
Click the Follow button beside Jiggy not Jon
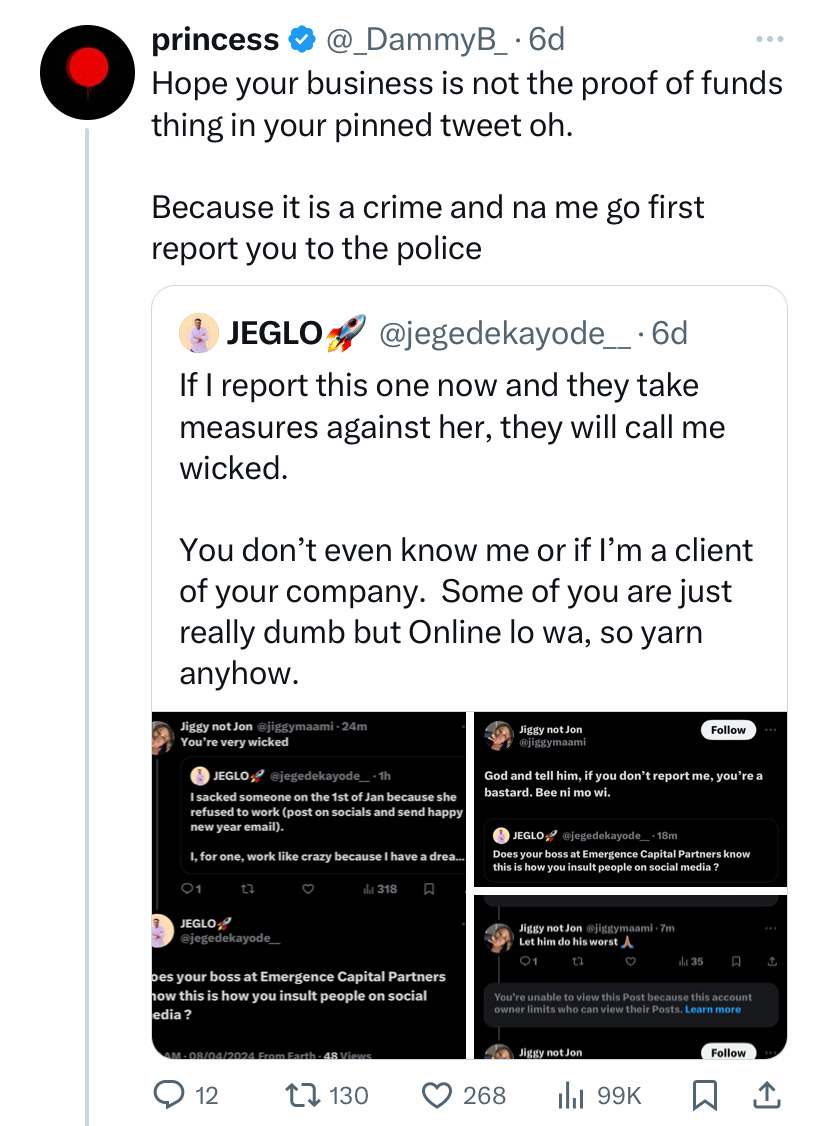click(728, 730)
